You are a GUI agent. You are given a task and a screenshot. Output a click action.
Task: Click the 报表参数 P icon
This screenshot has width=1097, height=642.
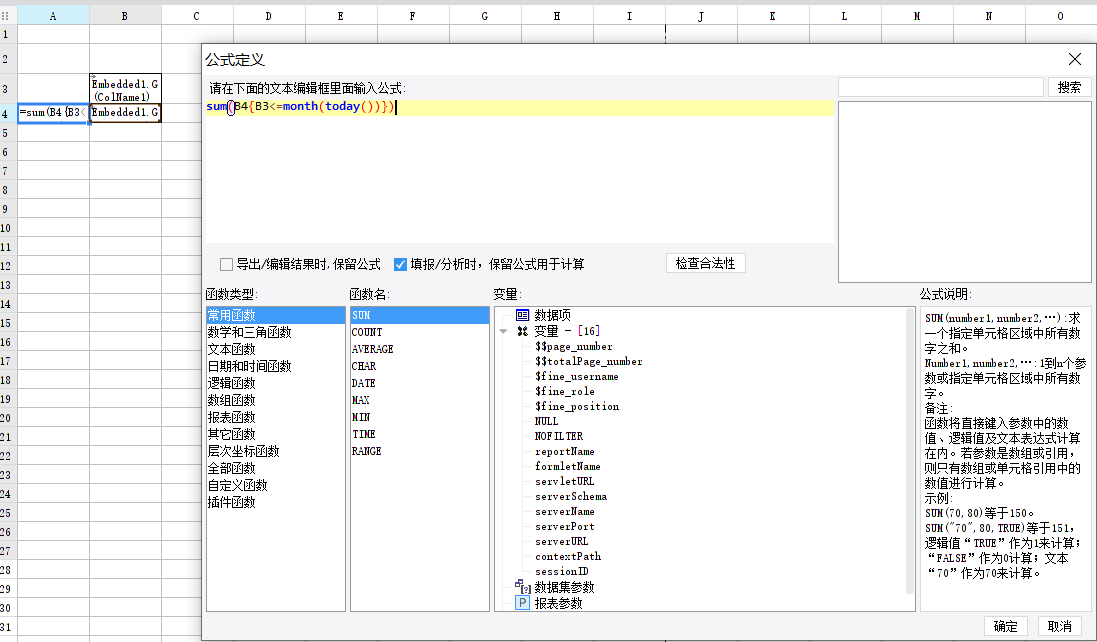pyautogui.click(x=522, y=602)
